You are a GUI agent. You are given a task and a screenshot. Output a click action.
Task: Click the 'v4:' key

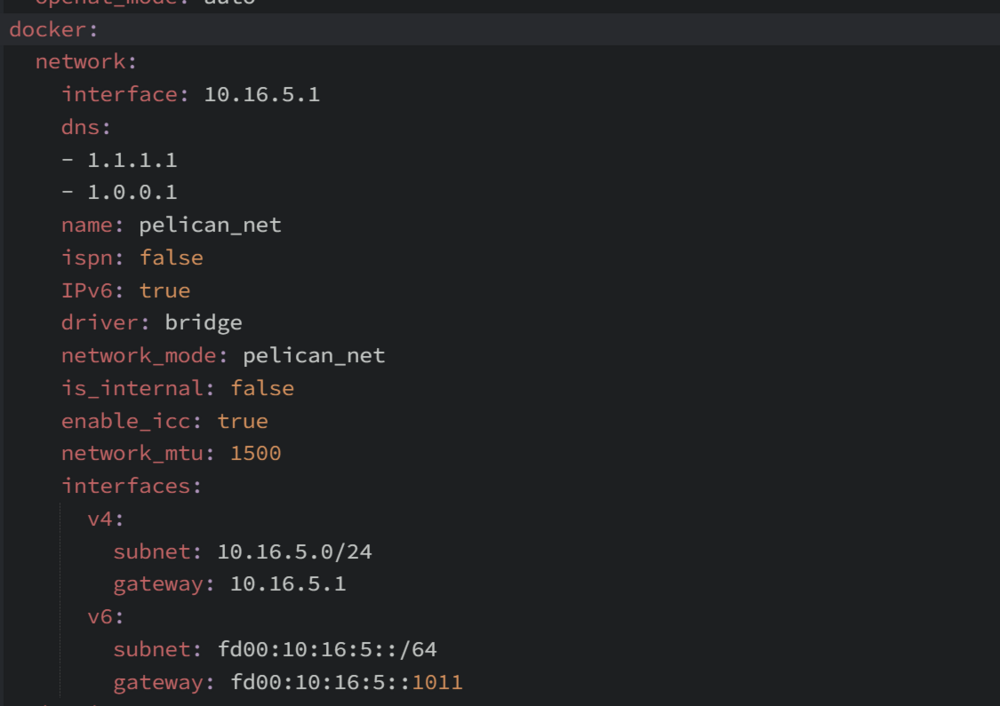[x=106, y=519]
